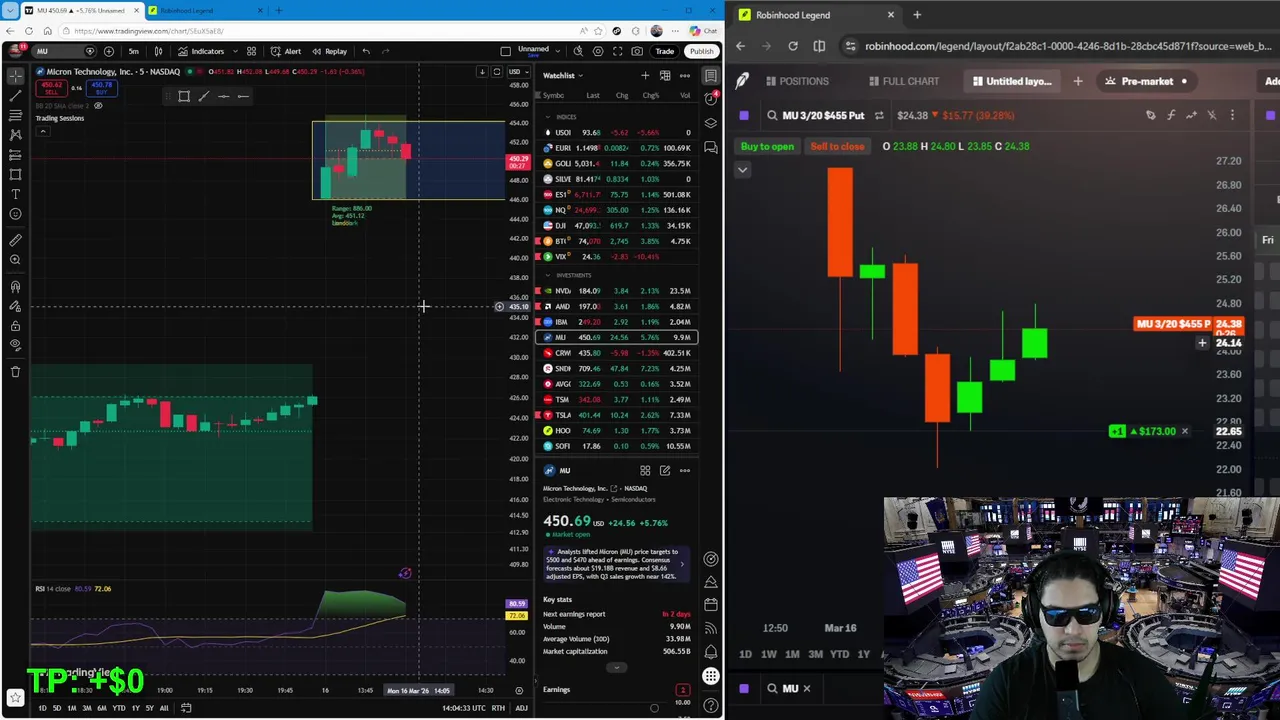Switch to POSITIONS tab in Robinhood Legend

coord(796,81)
